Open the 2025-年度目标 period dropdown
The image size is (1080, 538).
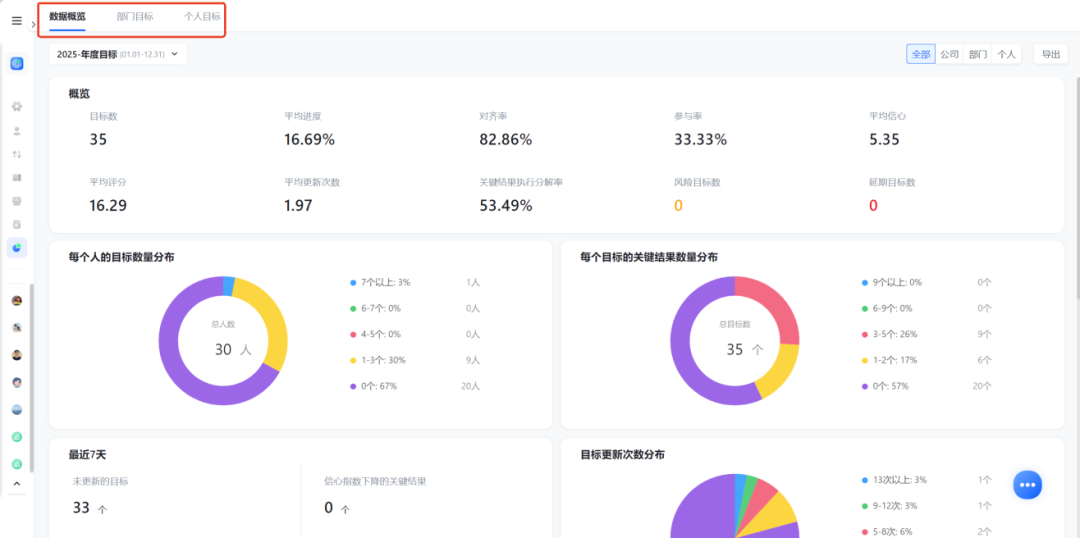(x=118, y=54)
